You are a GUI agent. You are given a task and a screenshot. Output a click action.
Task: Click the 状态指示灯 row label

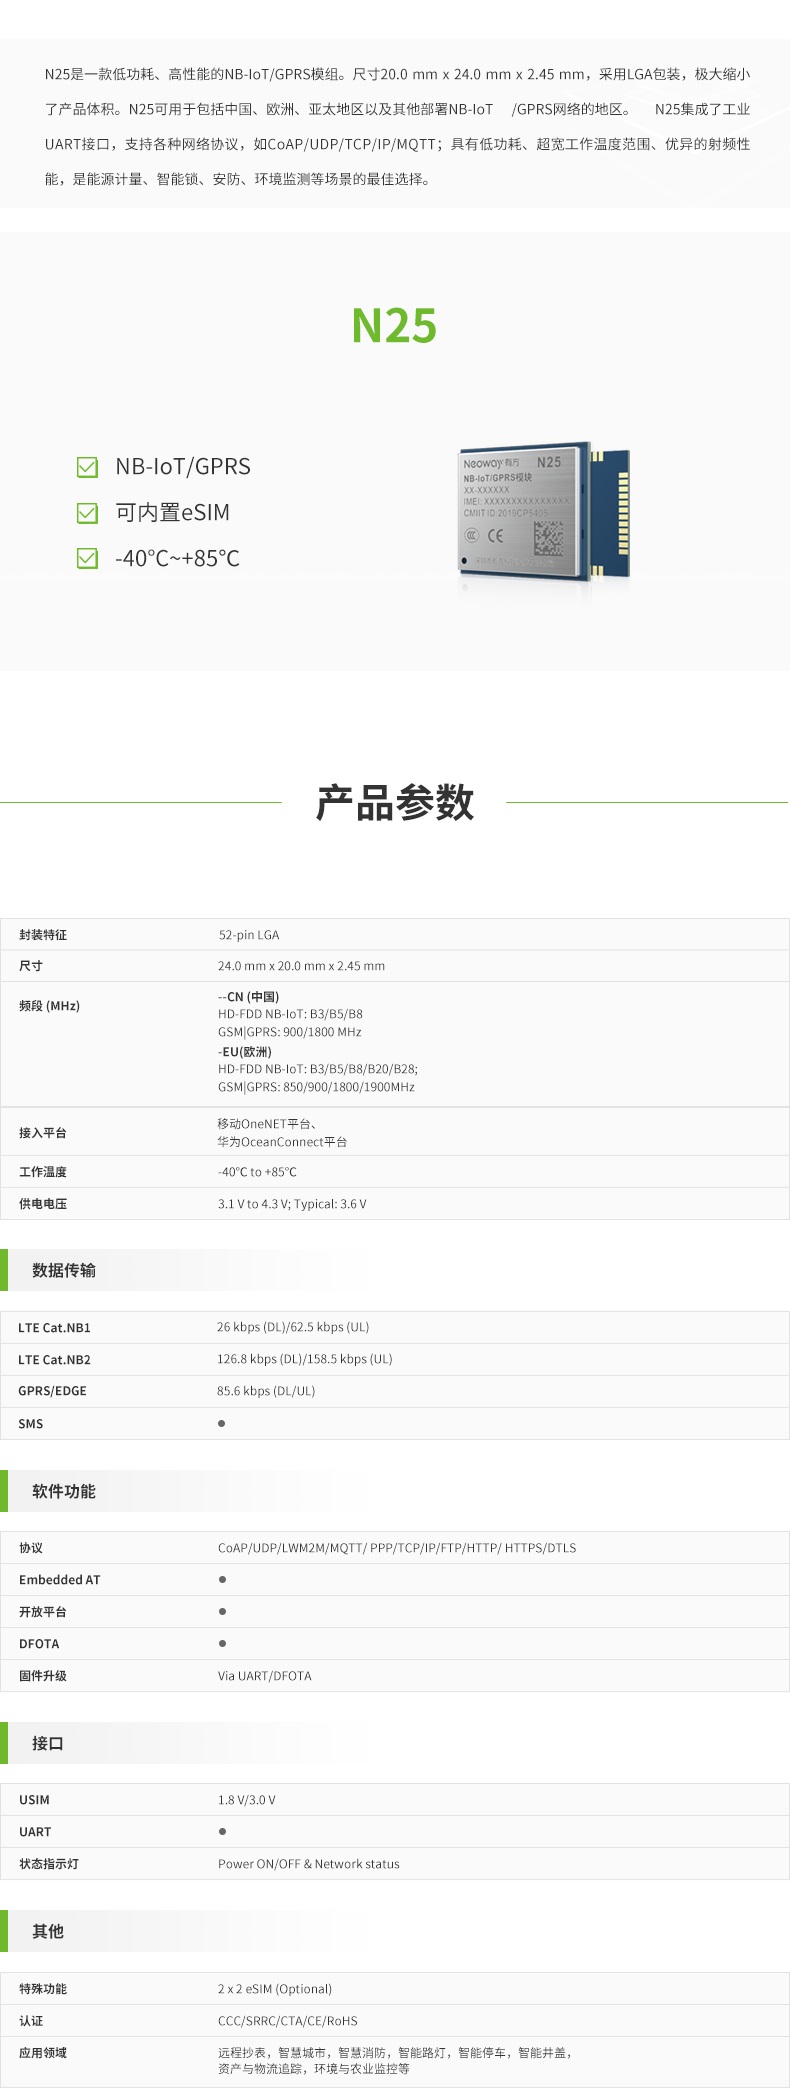coord(49,1864)
